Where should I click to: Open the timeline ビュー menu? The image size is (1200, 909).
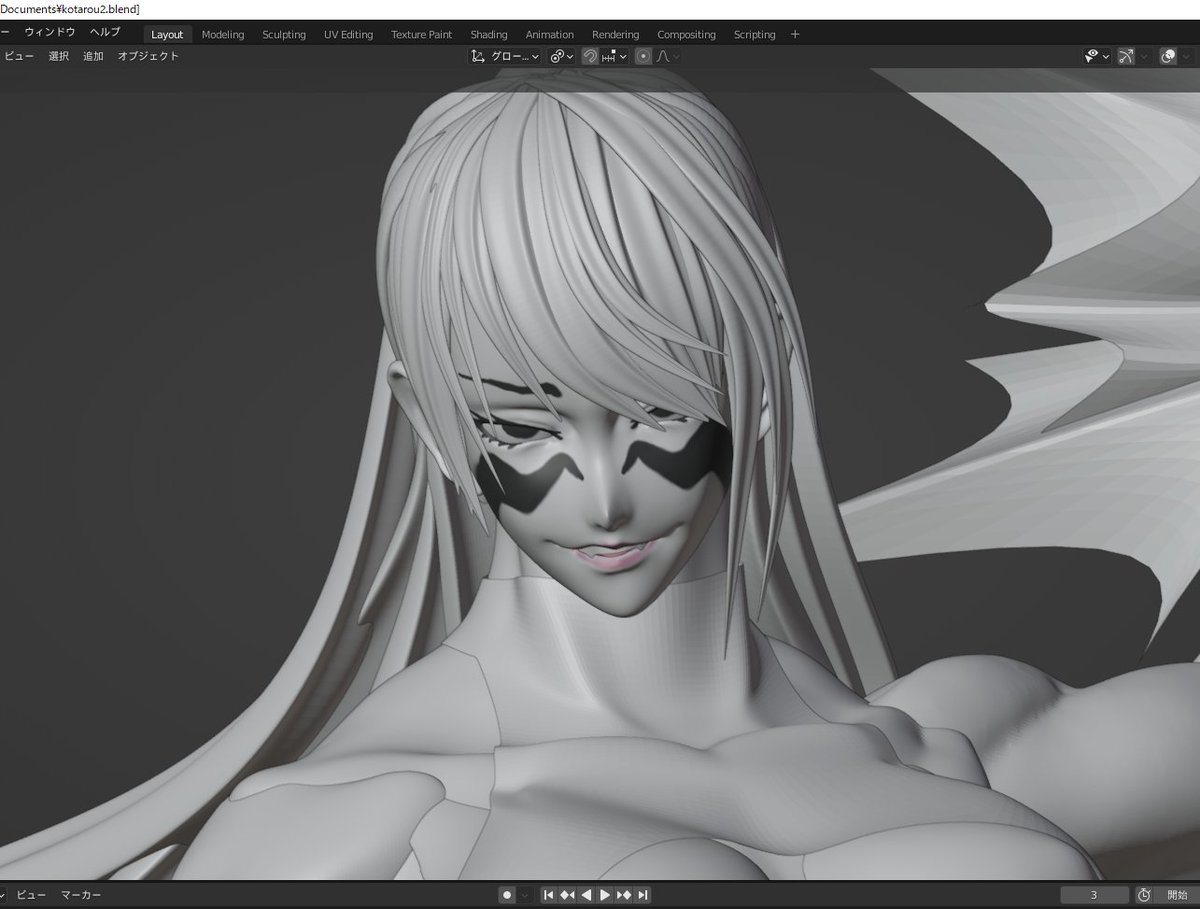[x=31, y=895]
